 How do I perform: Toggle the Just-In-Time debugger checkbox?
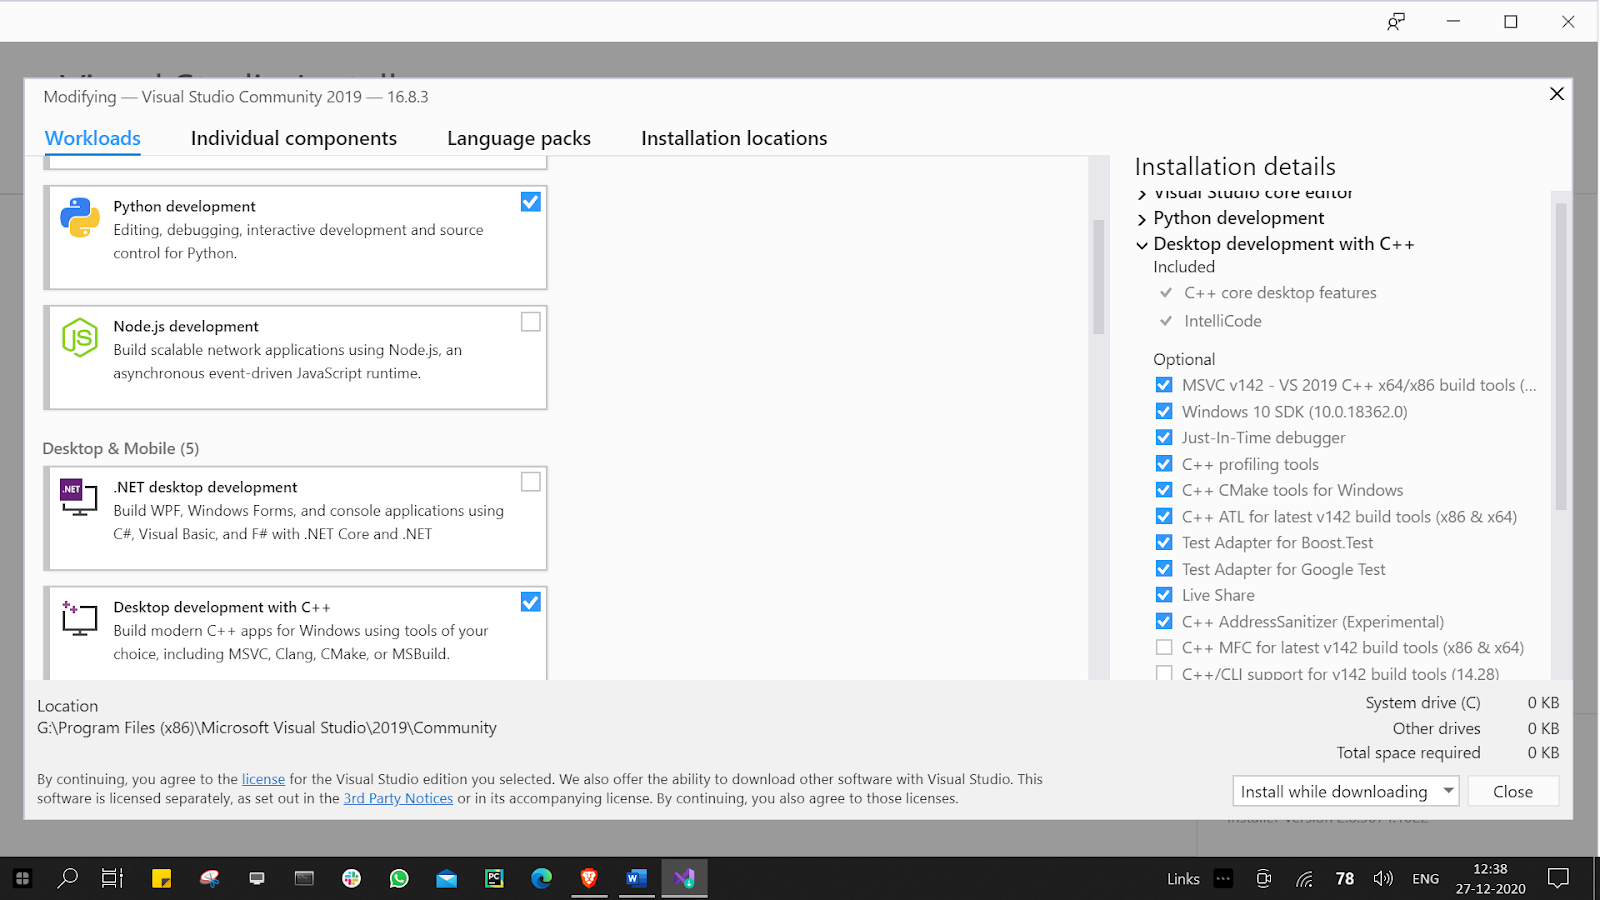coord(1164,437)
